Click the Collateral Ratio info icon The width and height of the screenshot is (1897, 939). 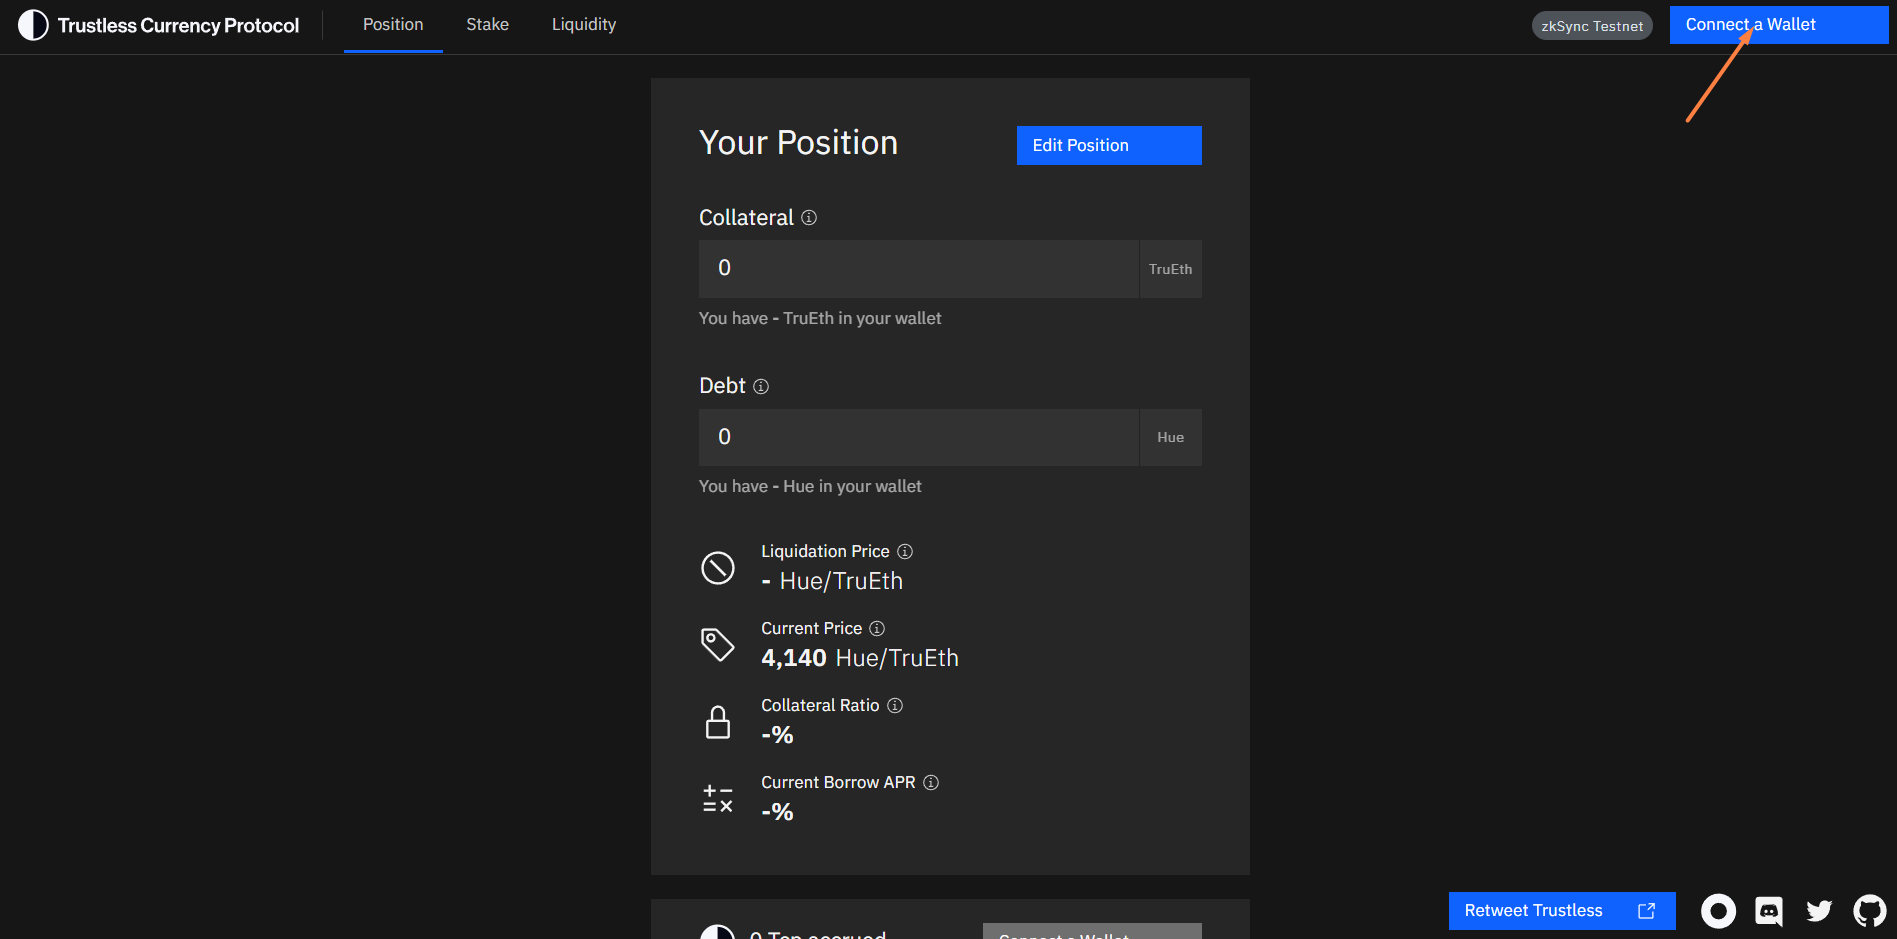pyautogui.click(x=895, y=705)
